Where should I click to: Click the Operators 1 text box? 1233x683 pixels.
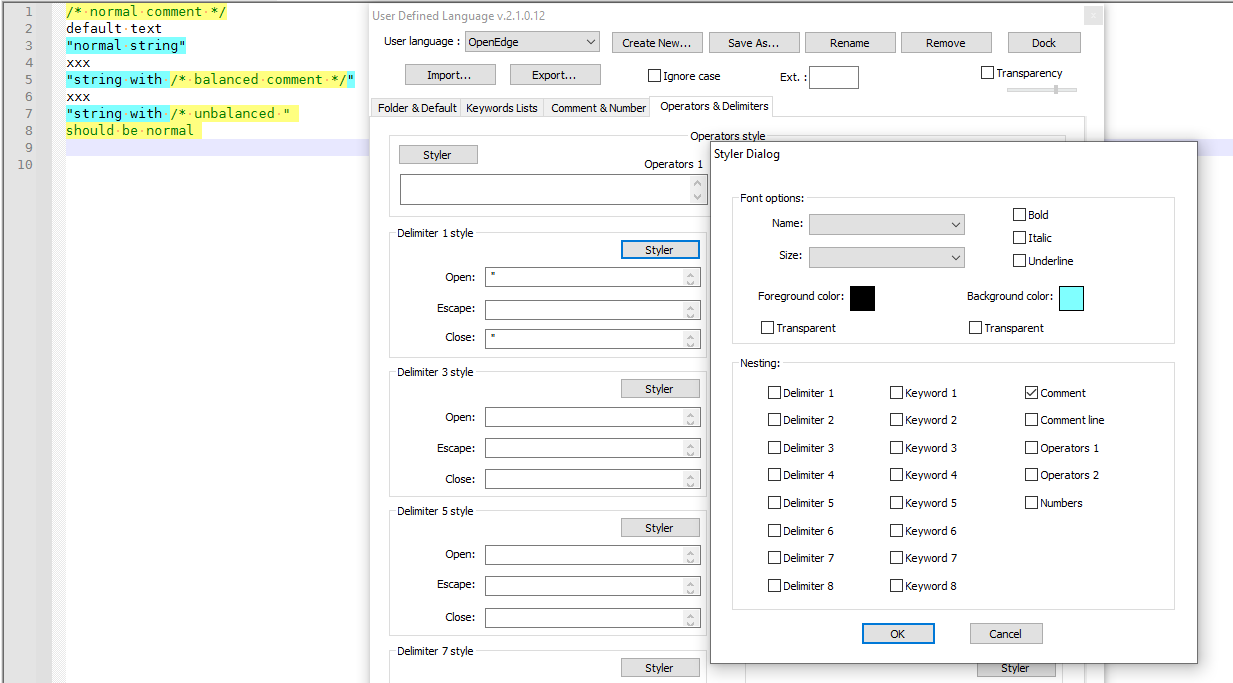point(553,189)
